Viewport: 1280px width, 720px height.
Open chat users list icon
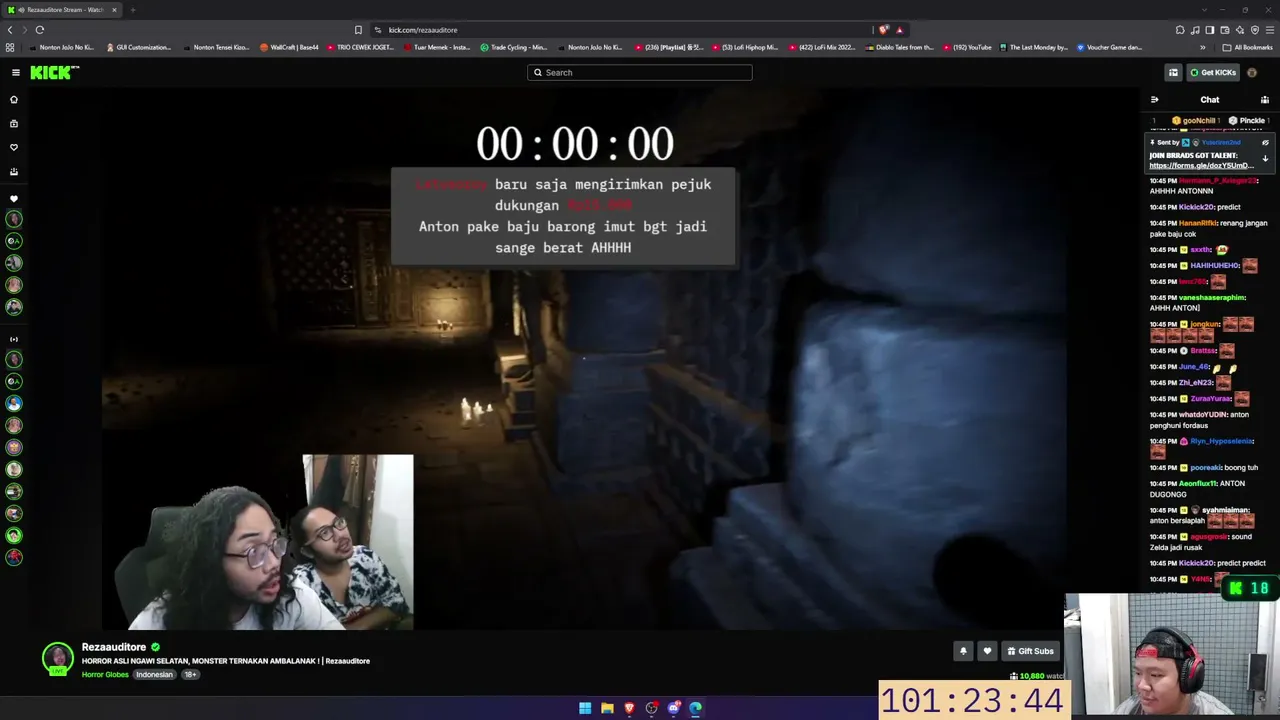[1265, 100]
